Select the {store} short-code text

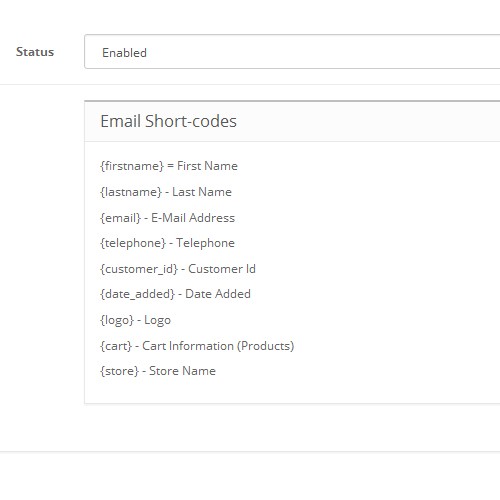(x=119, y=371)
